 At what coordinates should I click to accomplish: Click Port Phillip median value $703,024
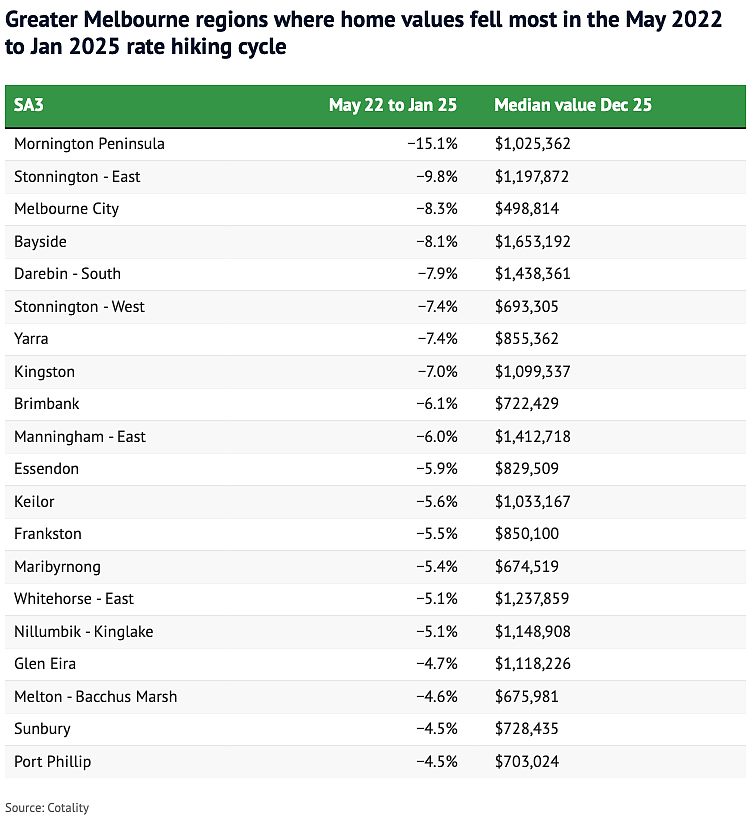tap(527, 762)
